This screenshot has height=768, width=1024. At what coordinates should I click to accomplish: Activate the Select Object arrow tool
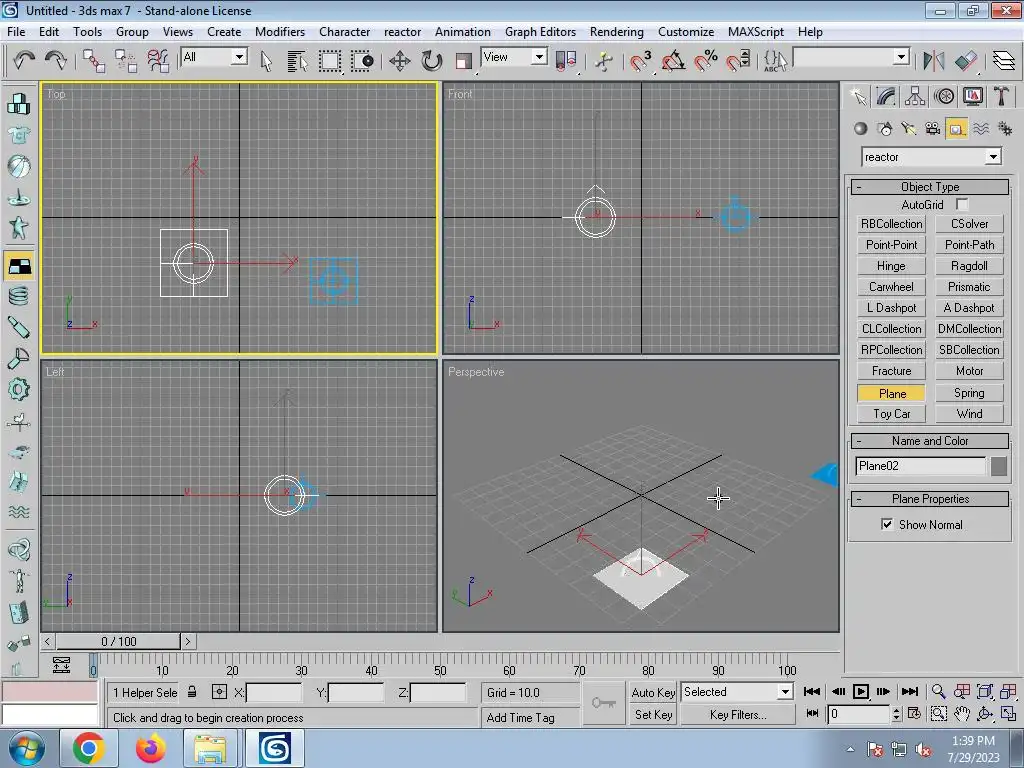click(x=266, y=61)
